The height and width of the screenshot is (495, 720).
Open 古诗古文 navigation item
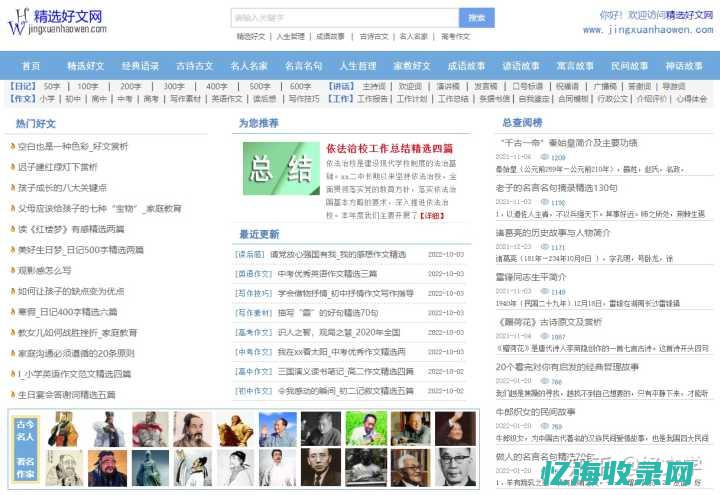click(x=195, y=66)
